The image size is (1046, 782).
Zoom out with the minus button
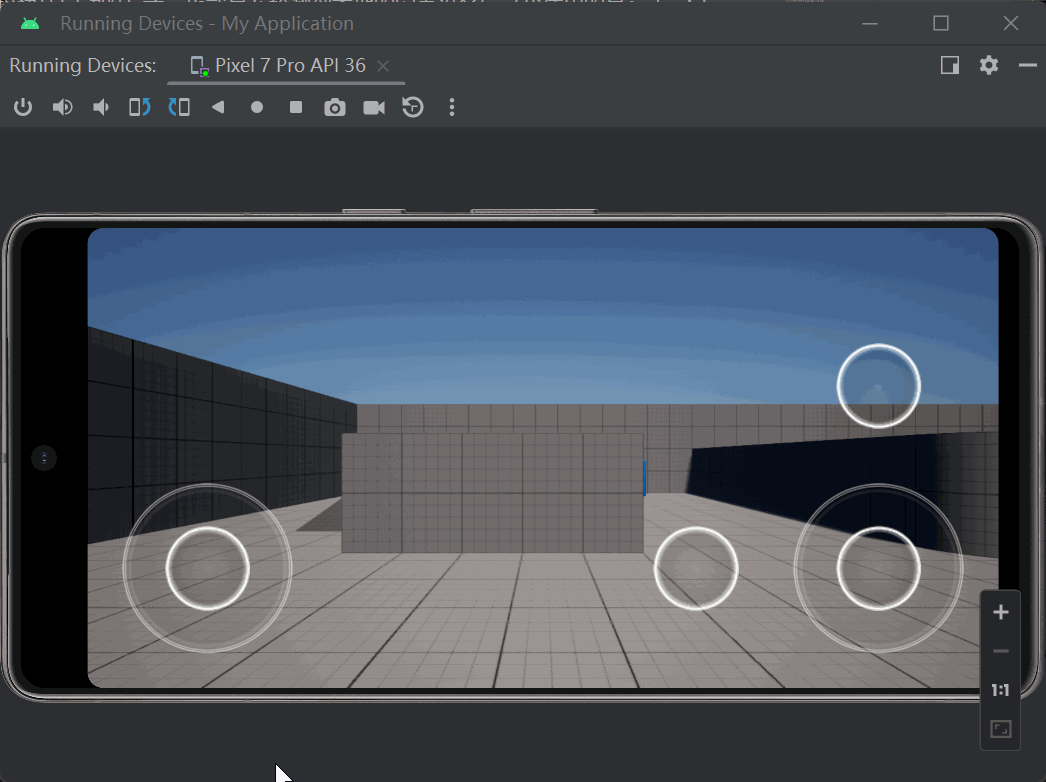pos(1001,651)
